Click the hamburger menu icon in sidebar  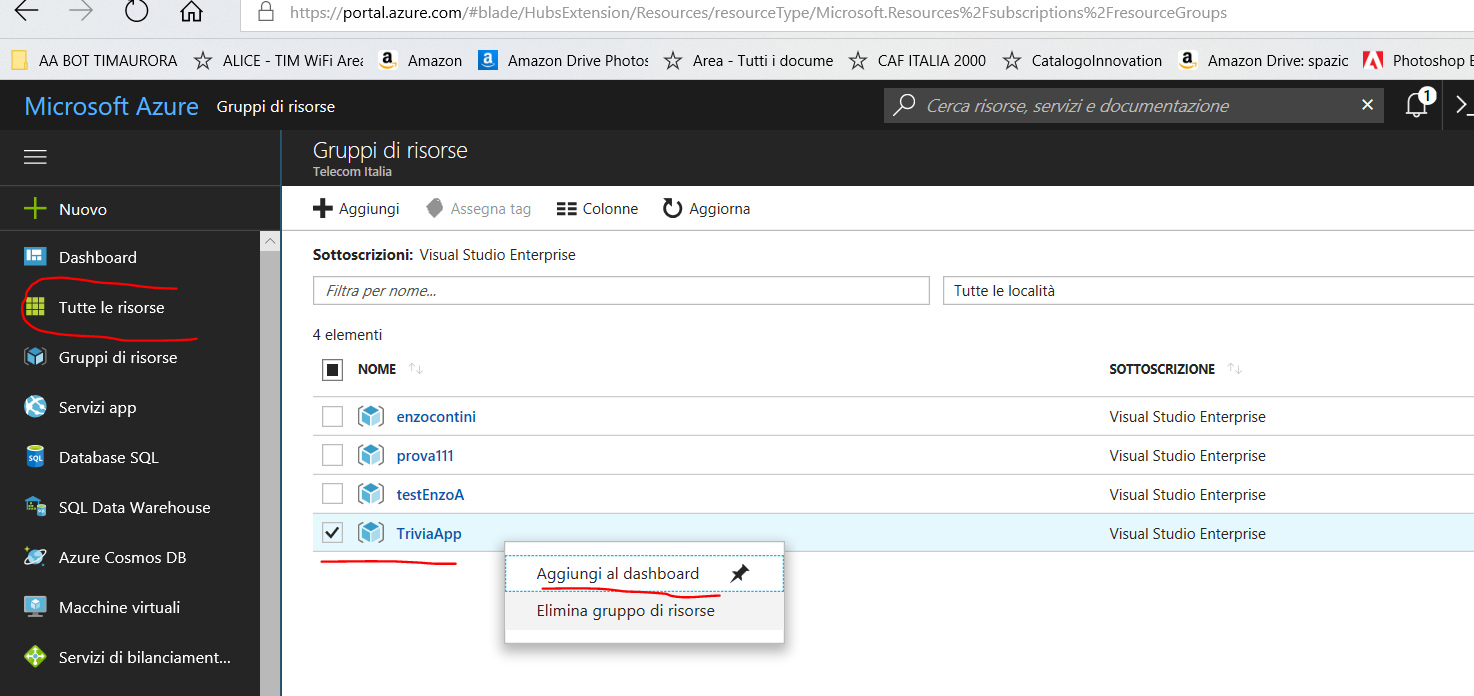tap(35, 157)
